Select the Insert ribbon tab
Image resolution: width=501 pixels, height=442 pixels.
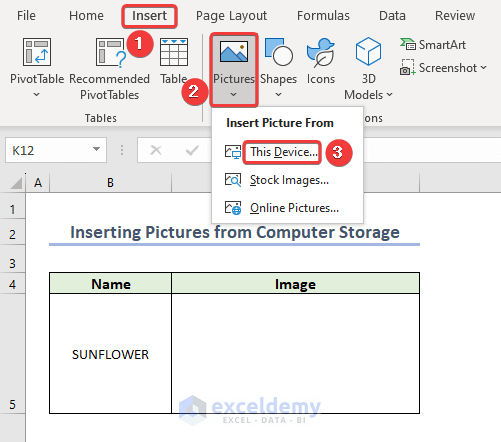pyautogui.click(x=149, y=16)
